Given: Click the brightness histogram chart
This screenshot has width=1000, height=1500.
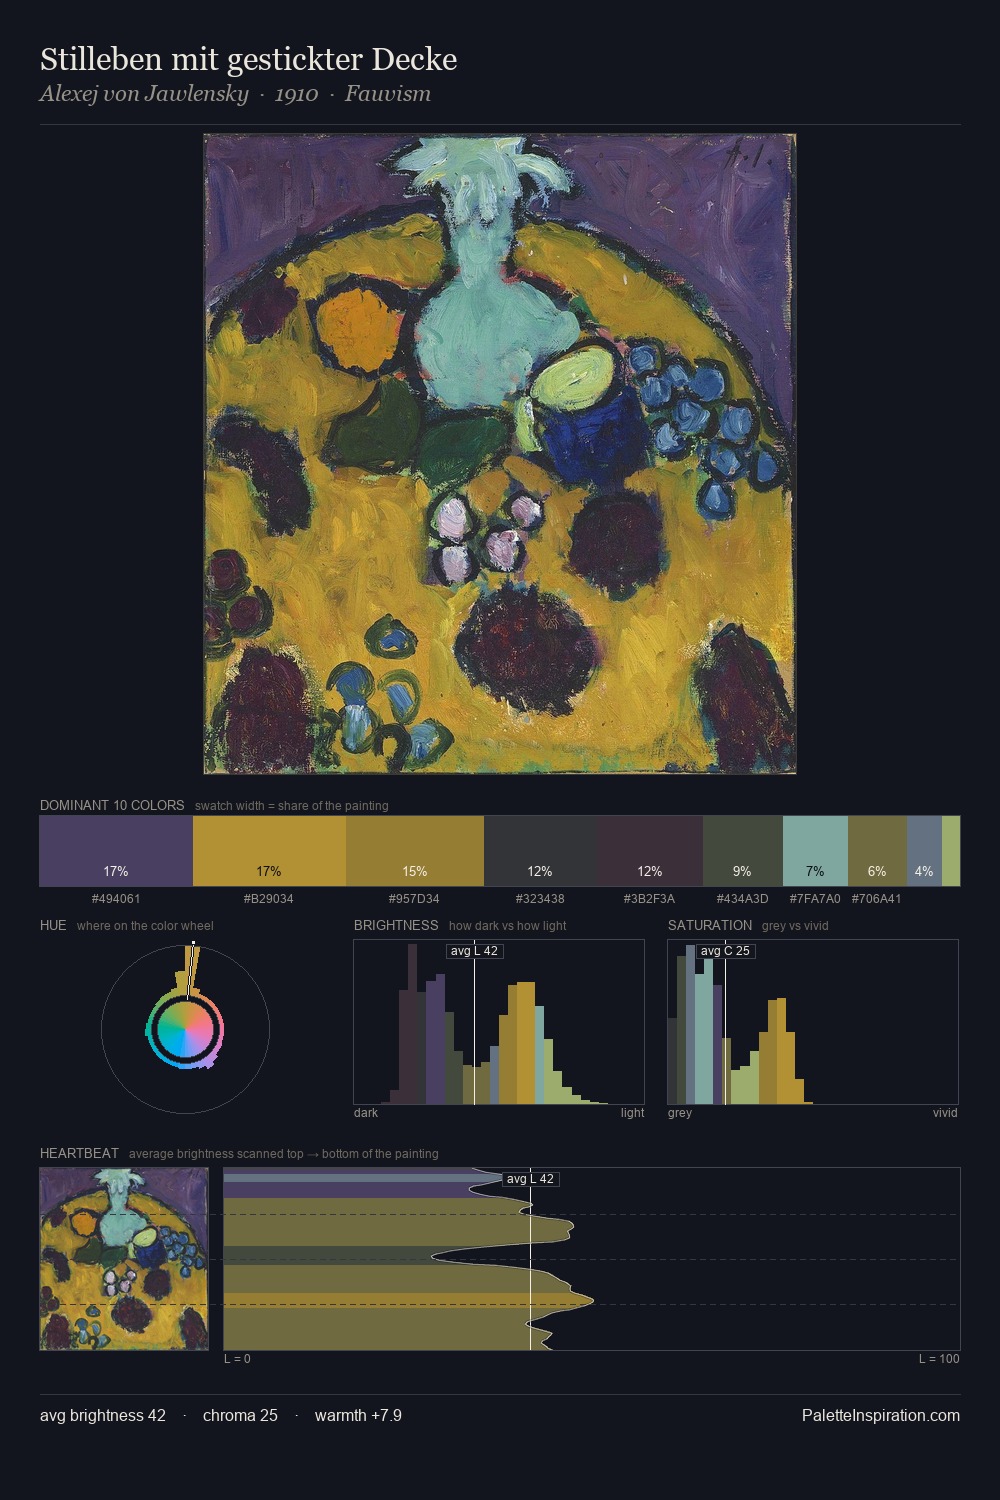Looking at the screenshot, I should (x=499, y=1022).
